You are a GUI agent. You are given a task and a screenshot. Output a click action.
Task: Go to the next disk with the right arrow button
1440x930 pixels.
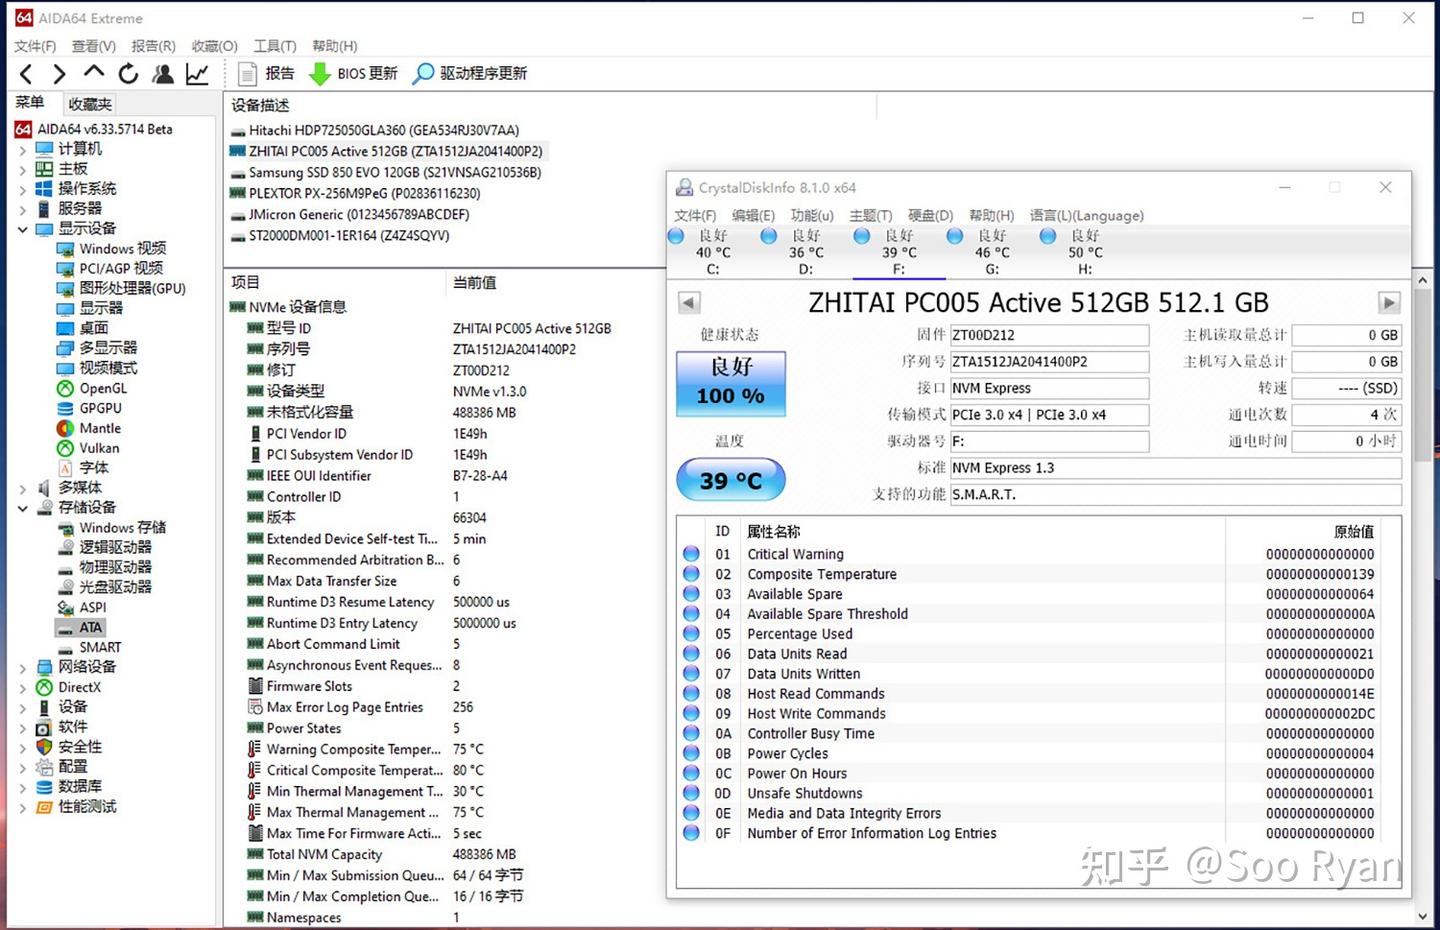[x=1389, y=302]
